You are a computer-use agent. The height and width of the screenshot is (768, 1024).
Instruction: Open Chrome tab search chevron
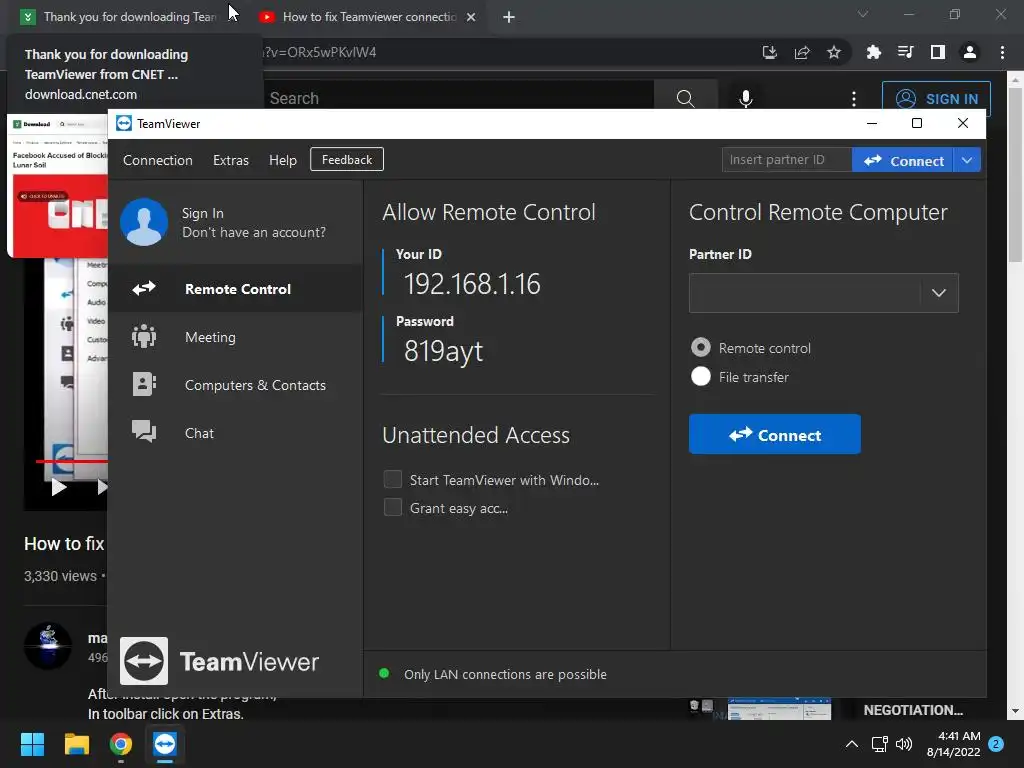point(863,14)
